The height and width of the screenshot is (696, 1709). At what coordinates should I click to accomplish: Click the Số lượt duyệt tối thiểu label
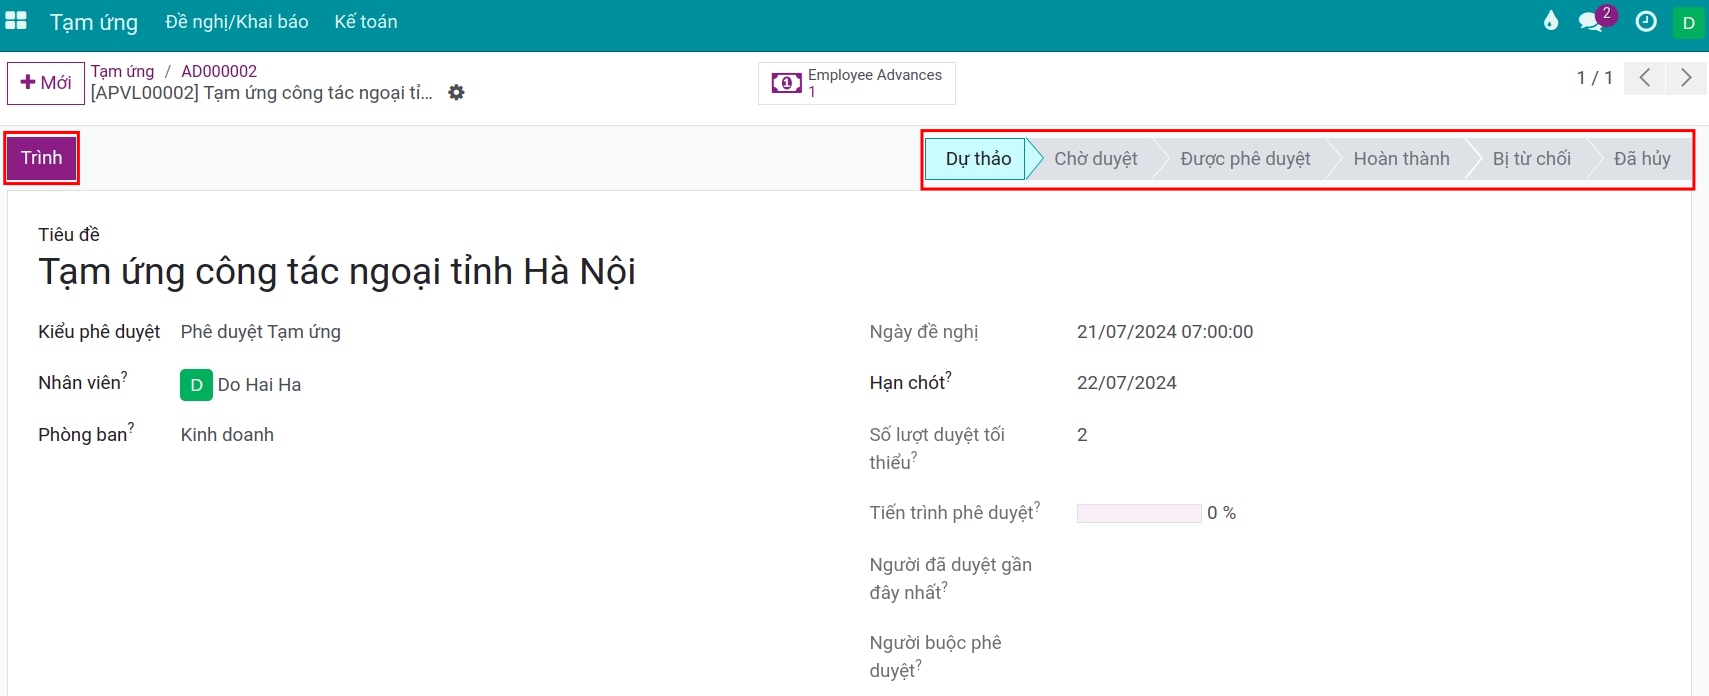coord(937,448)
